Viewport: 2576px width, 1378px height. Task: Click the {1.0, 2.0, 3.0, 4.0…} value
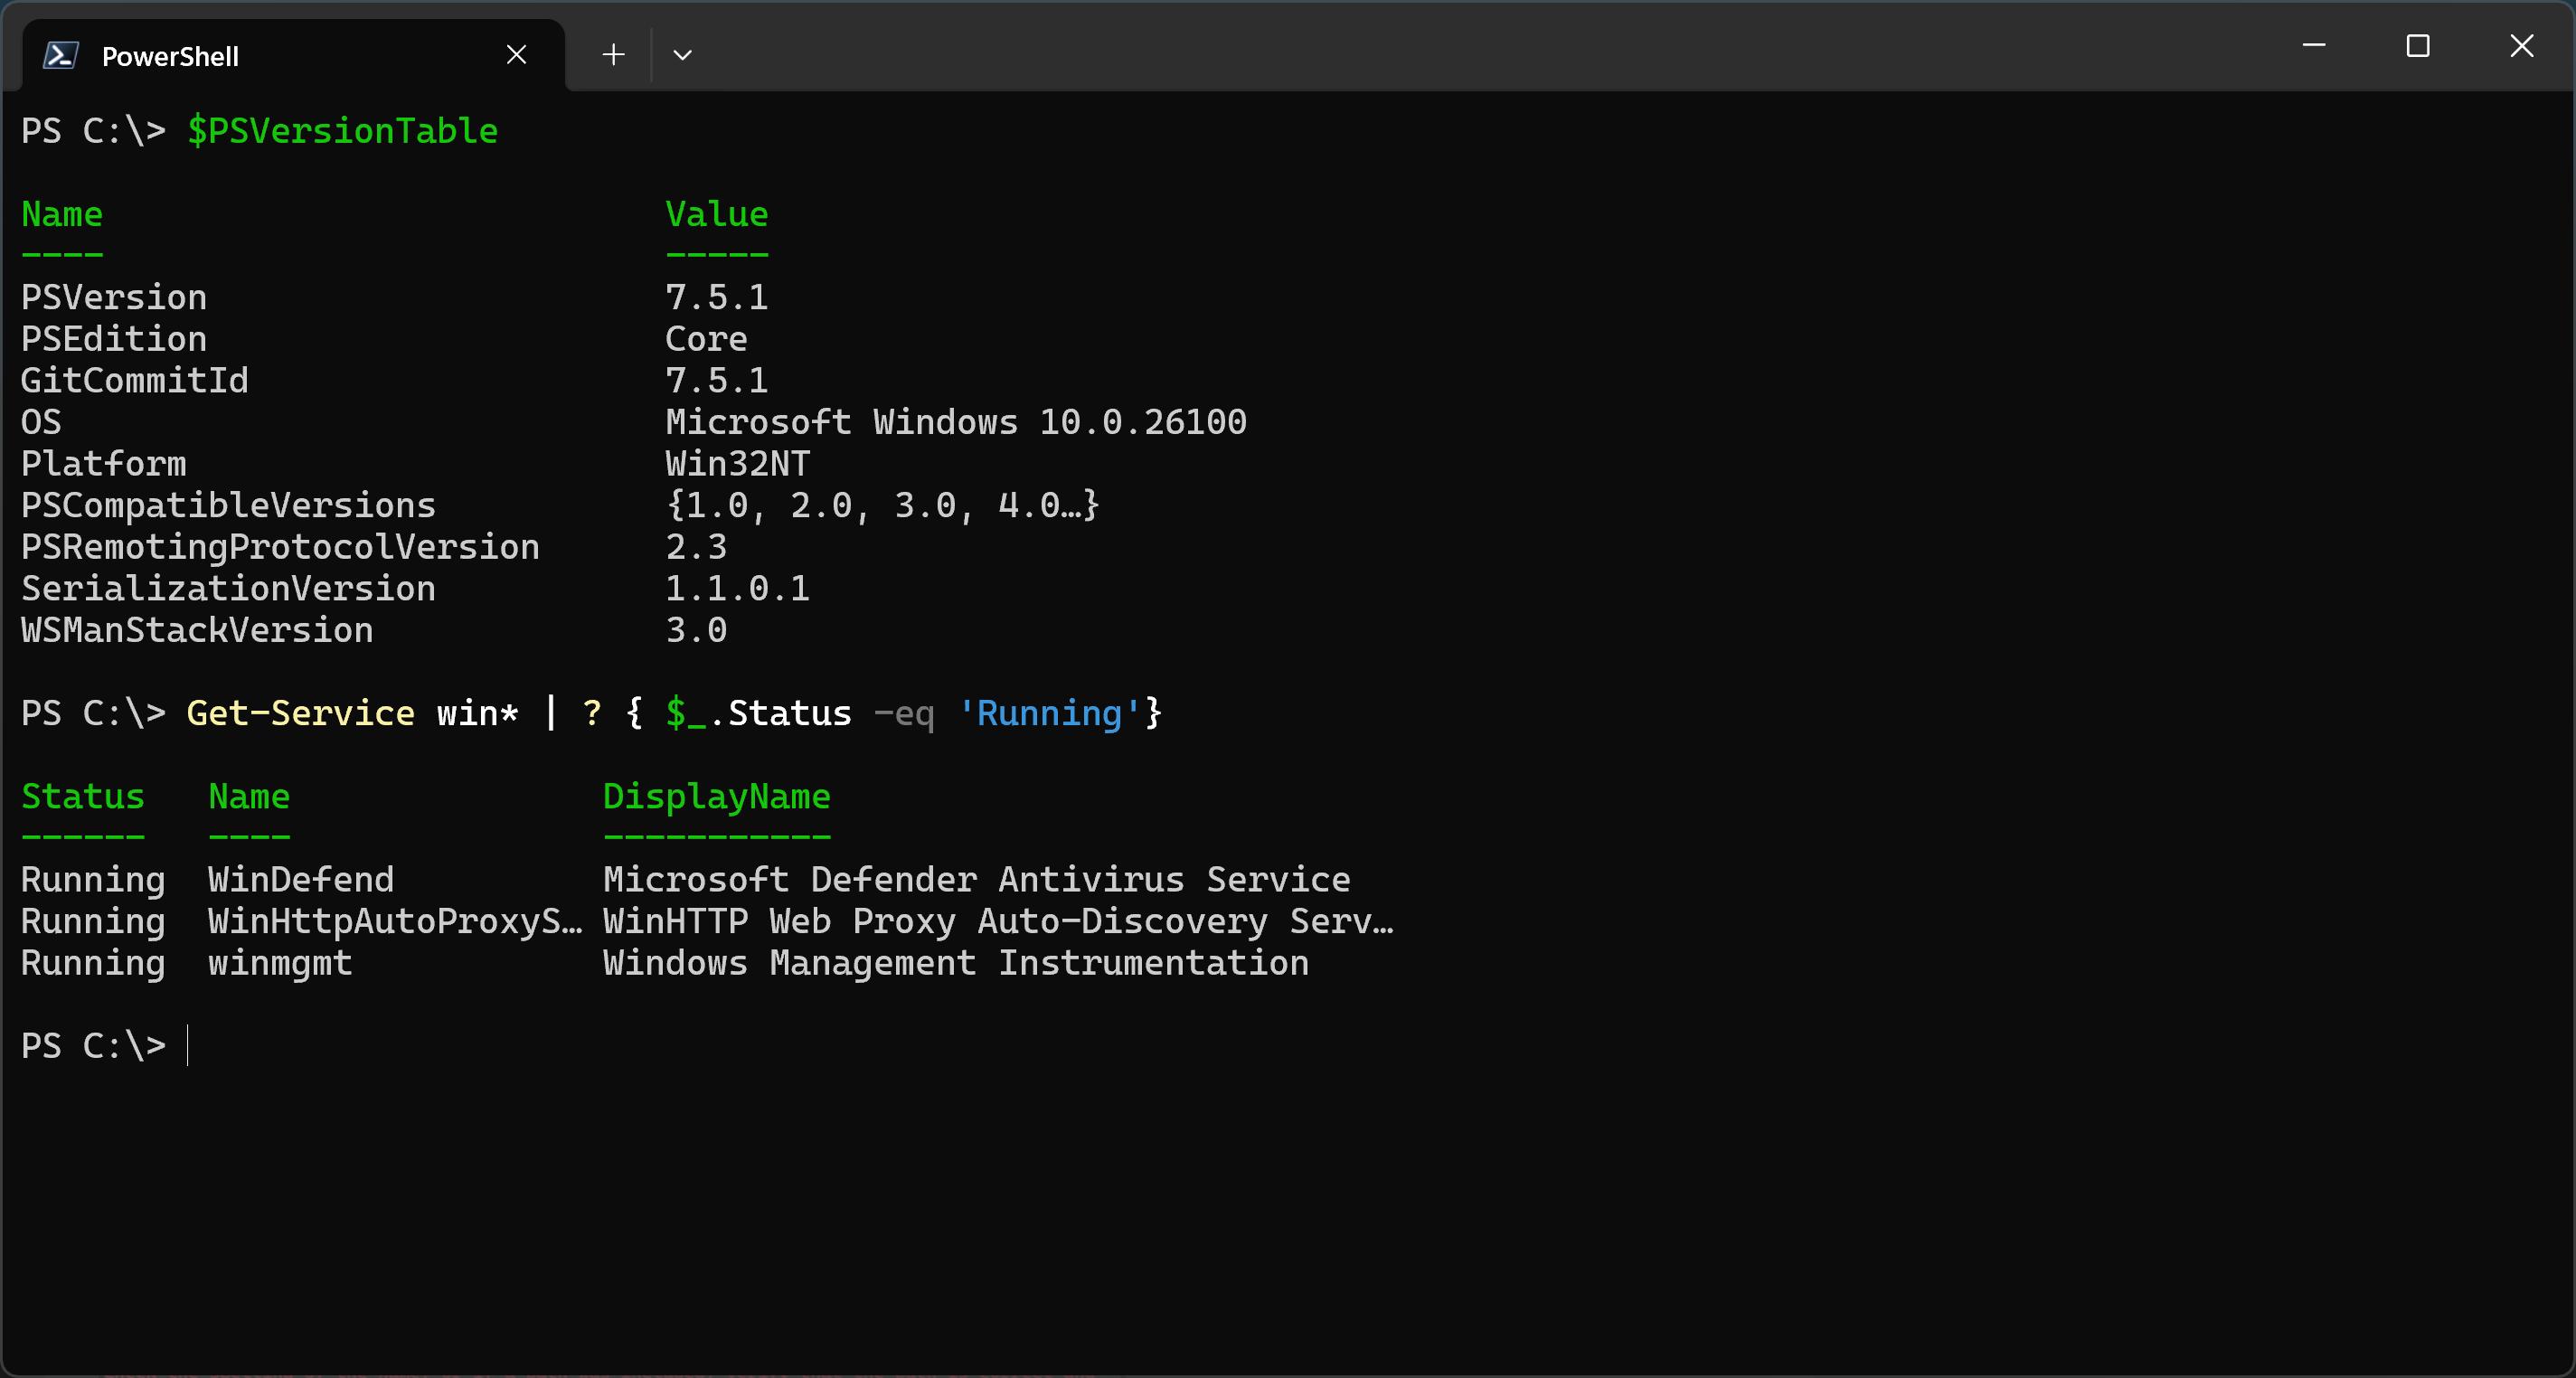pyautogui.click(x=883, y=506)
